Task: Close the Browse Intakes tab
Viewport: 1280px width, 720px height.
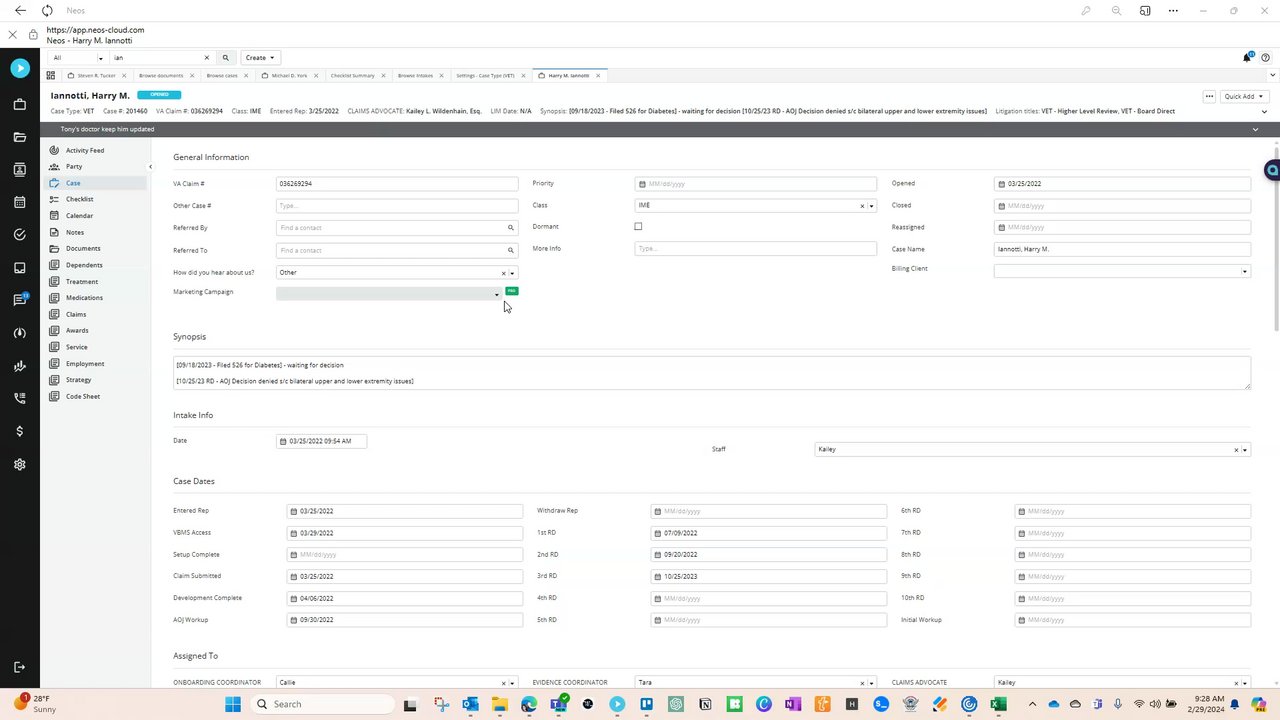Action: 440,76
